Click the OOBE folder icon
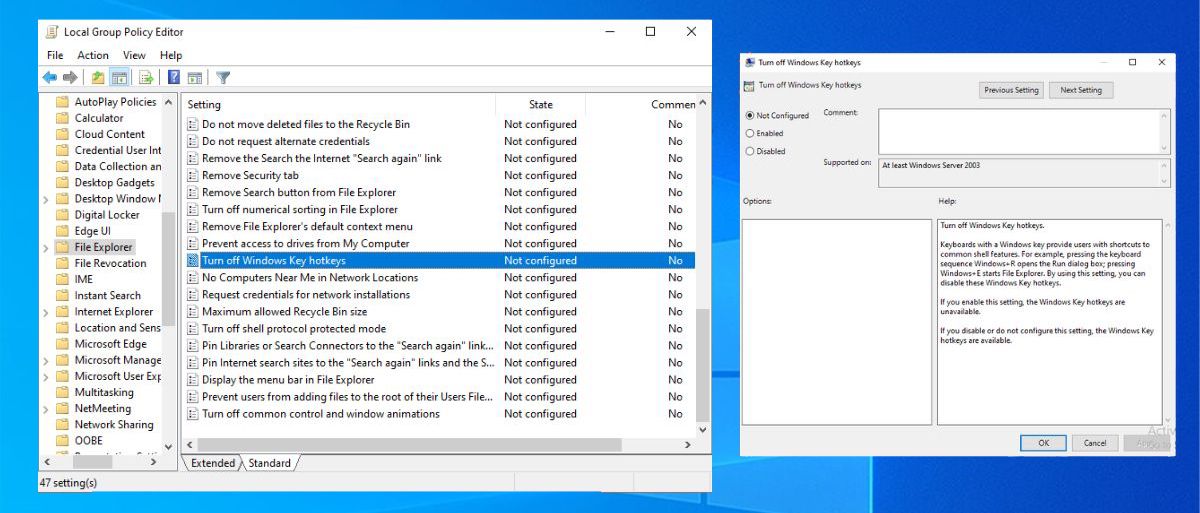The height and width of the screenshot is (513, 1200). coord(62,441)
